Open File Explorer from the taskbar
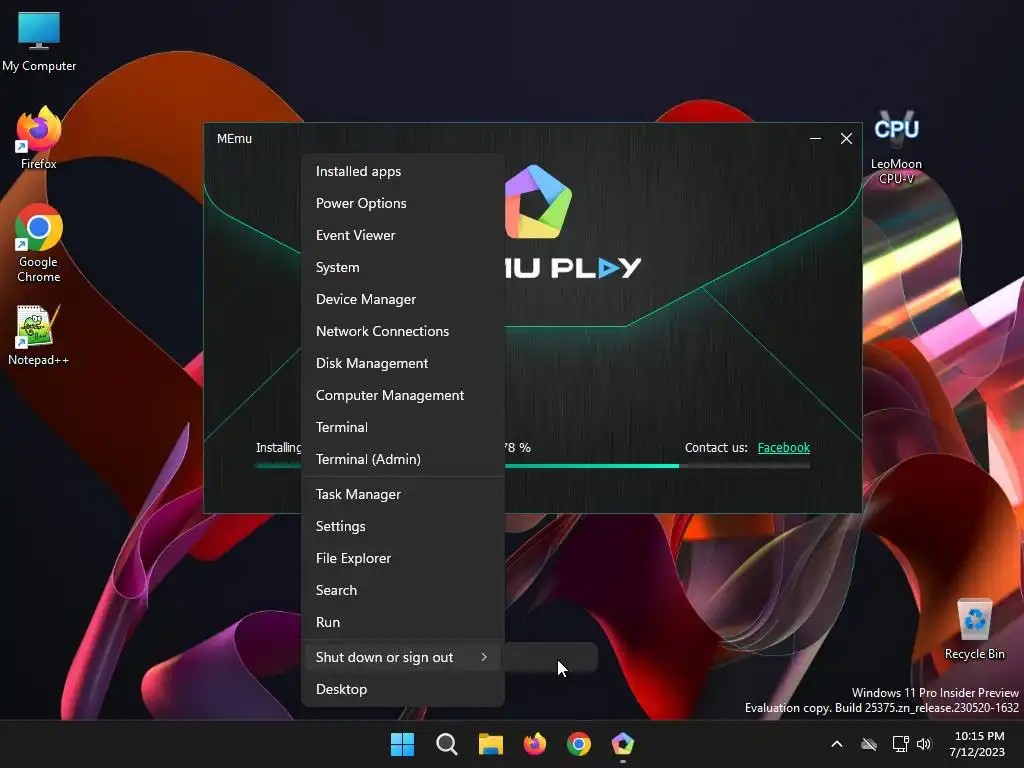This screenshot has height=768, width=1024. point(490,744)
